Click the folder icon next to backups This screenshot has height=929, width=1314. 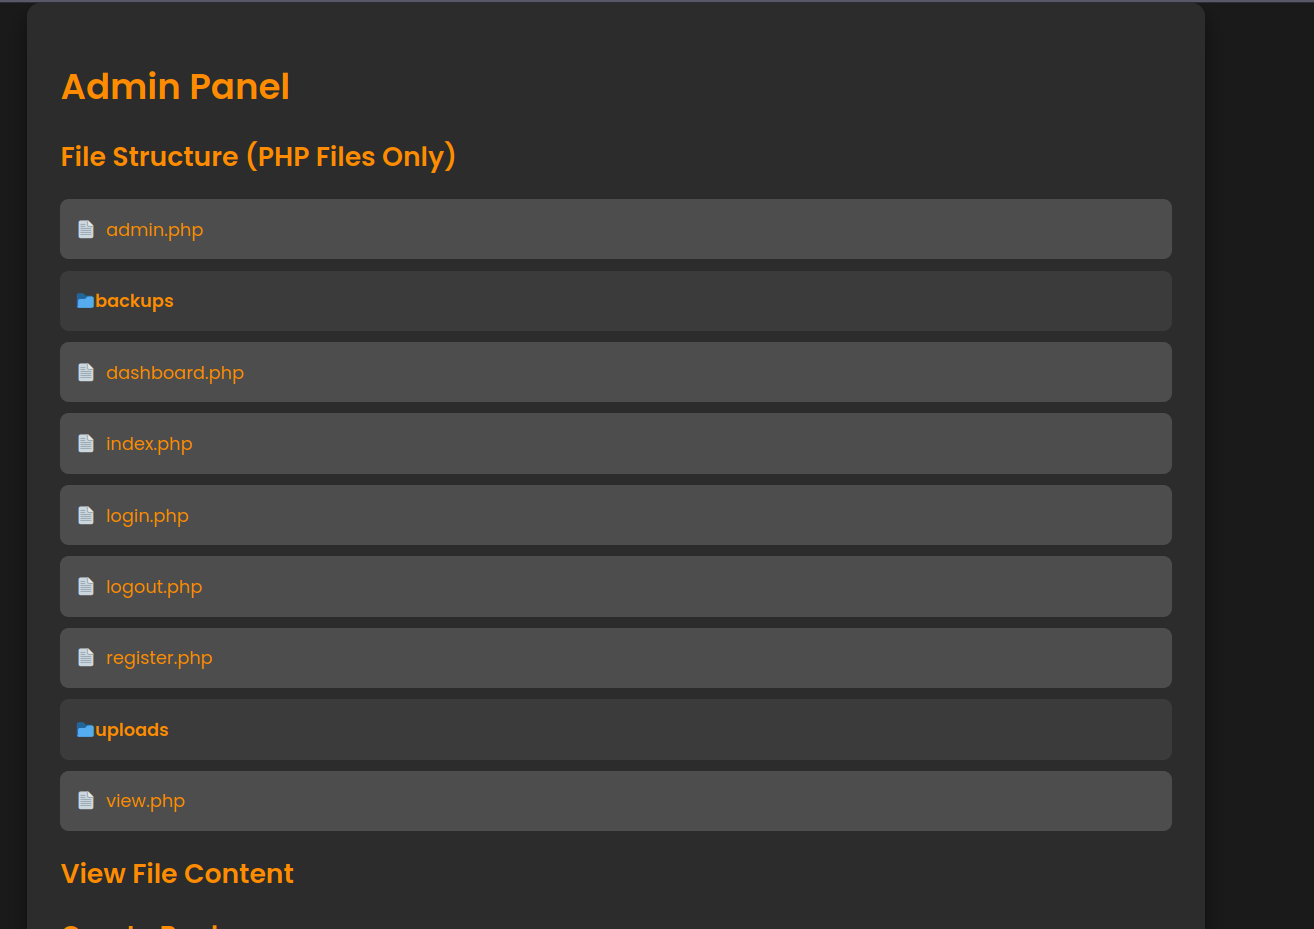86,301
